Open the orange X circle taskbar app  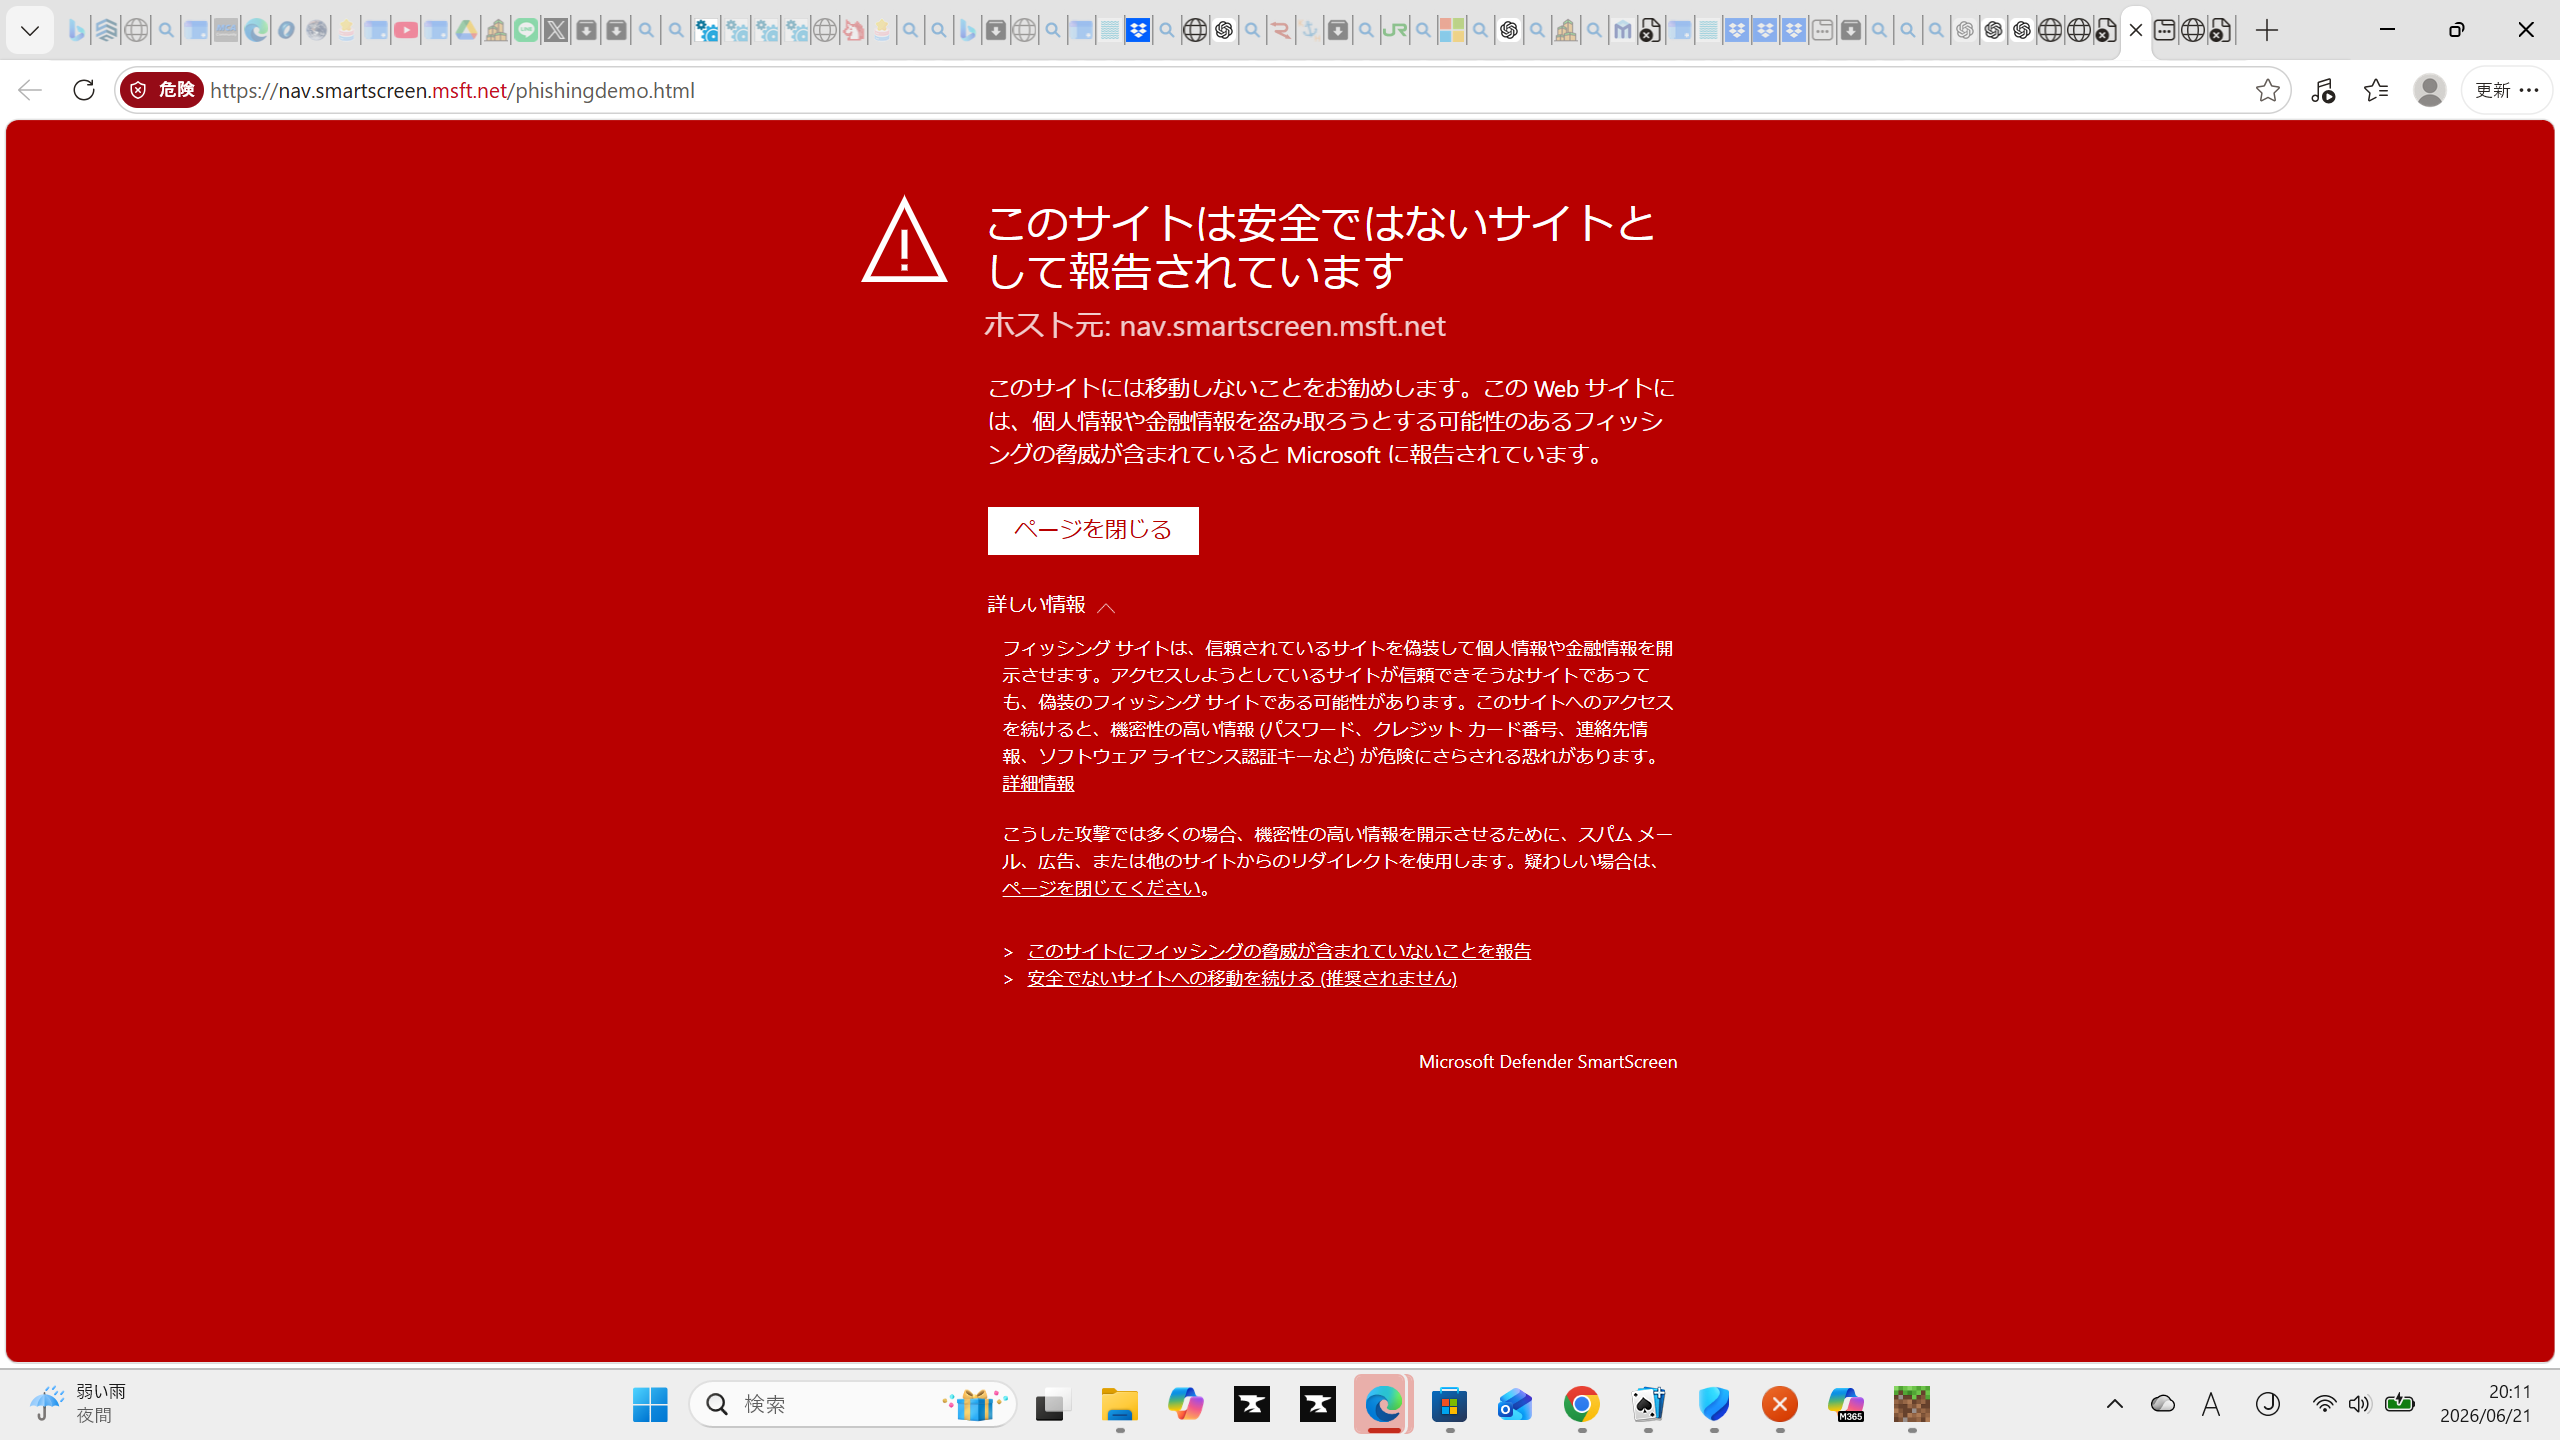pyautogui.click(x=1779, y=1404)
